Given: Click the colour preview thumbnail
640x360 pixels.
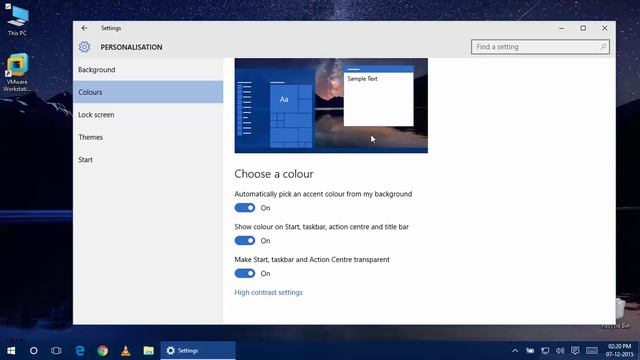Looking at the screenshot, I should point(331,106).
